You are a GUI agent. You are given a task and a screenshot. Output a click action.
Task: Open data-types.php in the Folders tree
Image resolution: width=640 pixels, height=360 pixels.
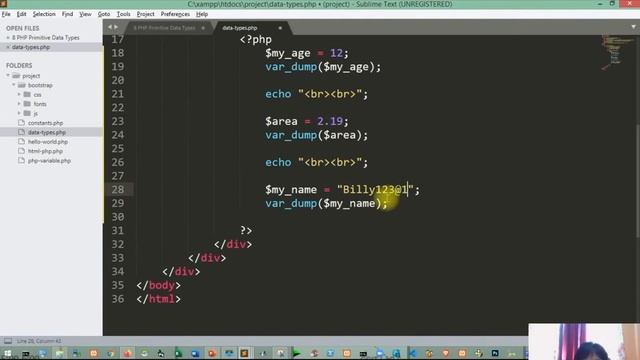tap(47, 132)
